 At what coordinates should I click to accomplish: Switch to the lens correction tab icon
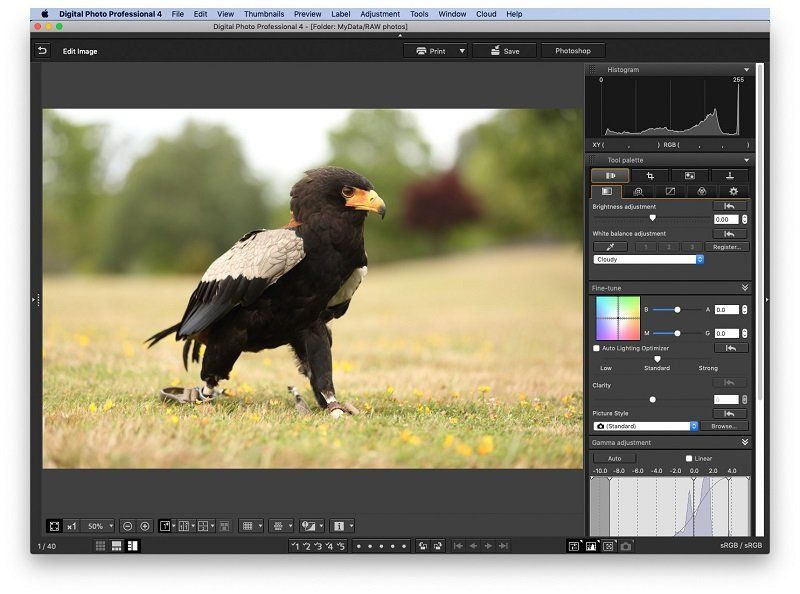[x=704, y=190]
